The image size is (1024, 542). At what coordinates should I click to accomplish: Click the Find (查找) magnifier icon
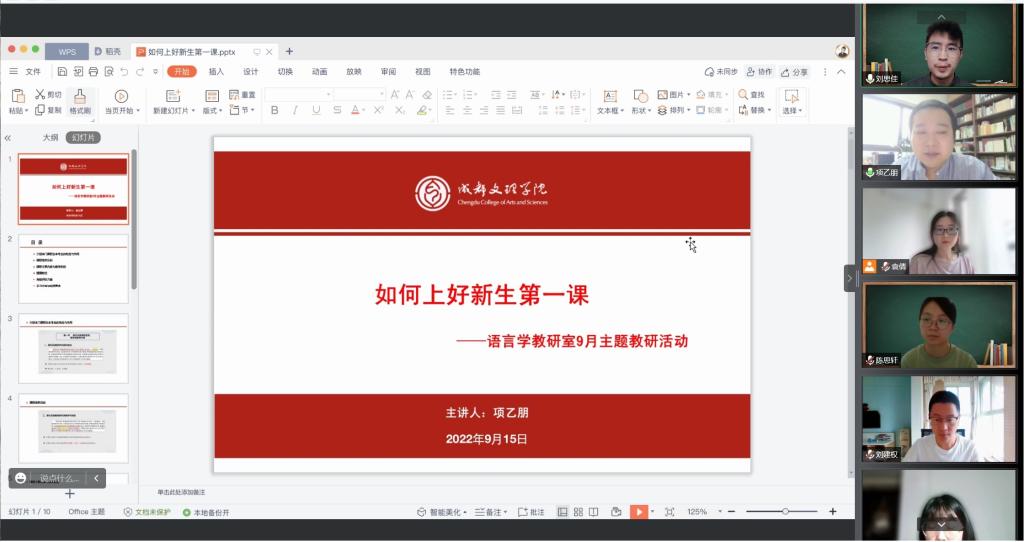(744, 95)
